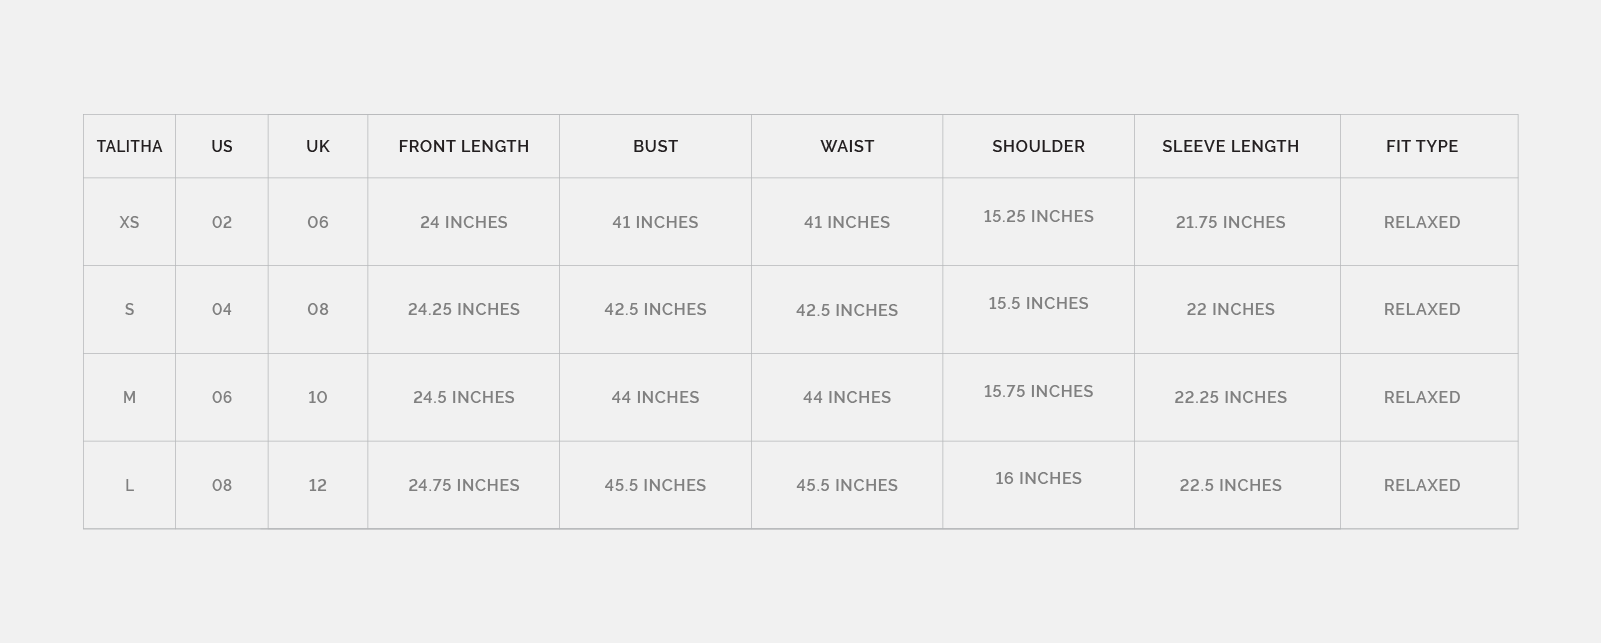Select the 15.75 INCHES shoulder cell
This screenshot has width=1601, height=643.
[x=1038, y=391]
